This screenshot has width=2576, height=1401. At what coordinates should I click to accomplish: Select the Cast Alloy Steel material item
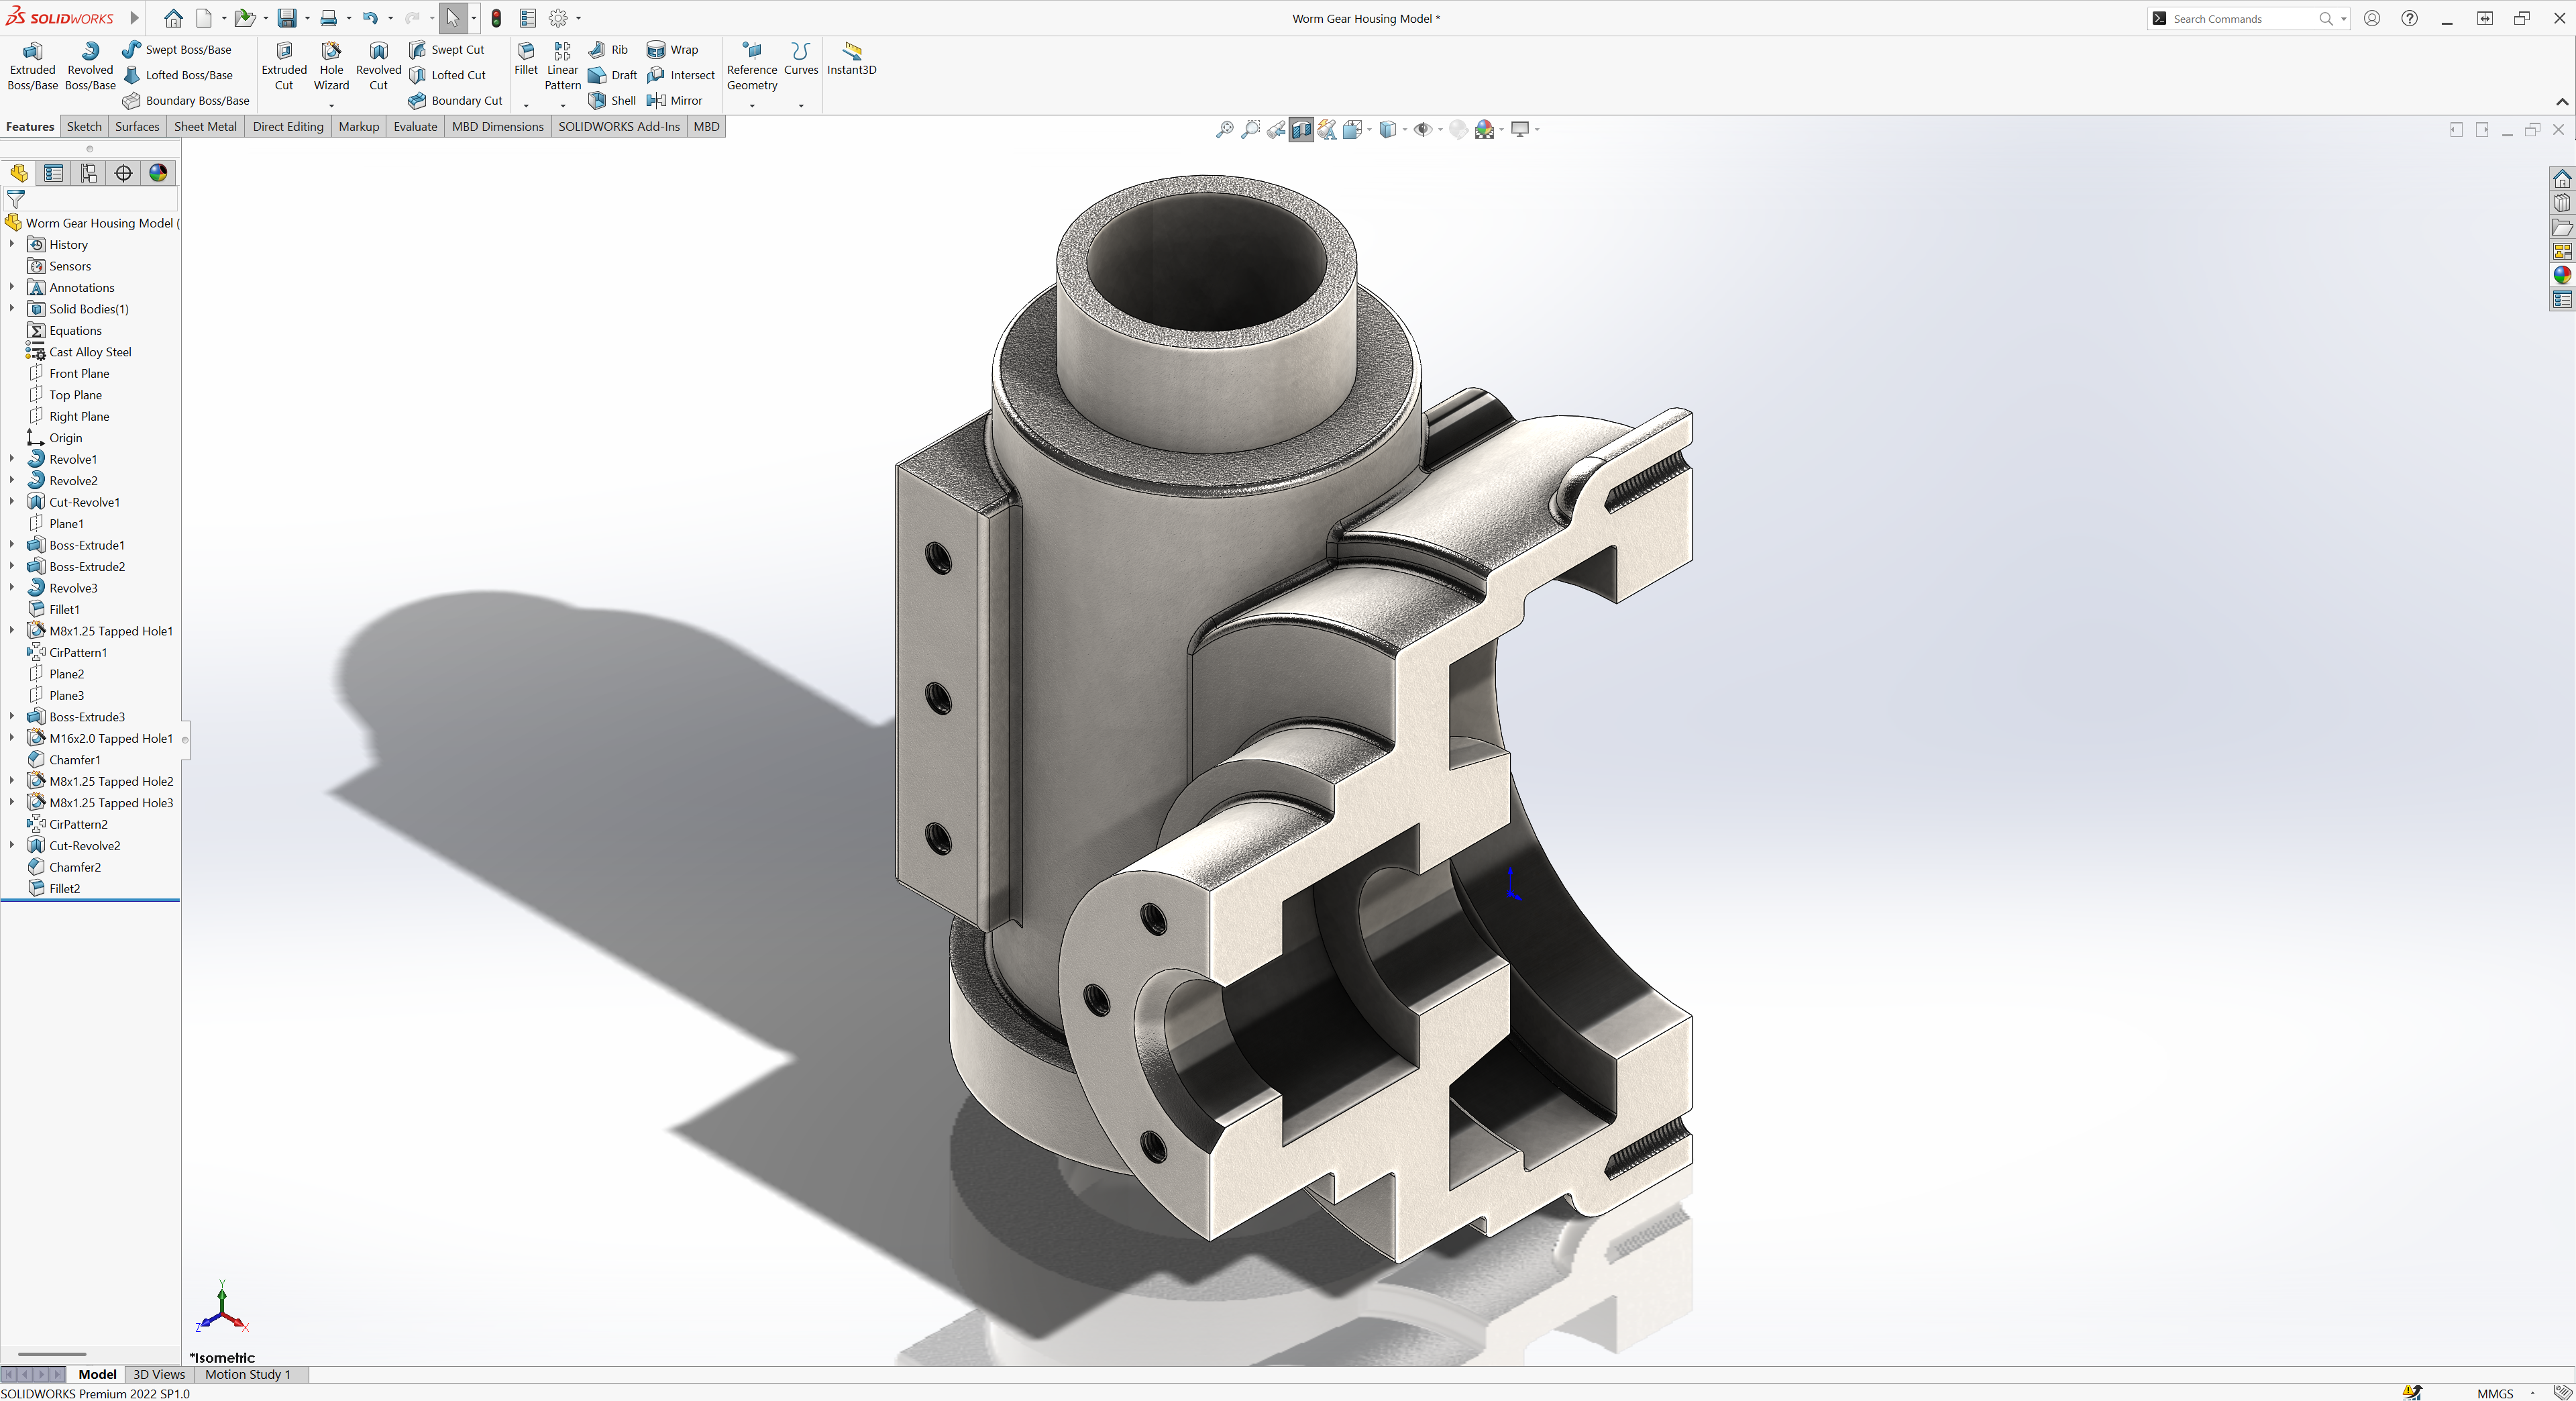(x=90, y=352)
